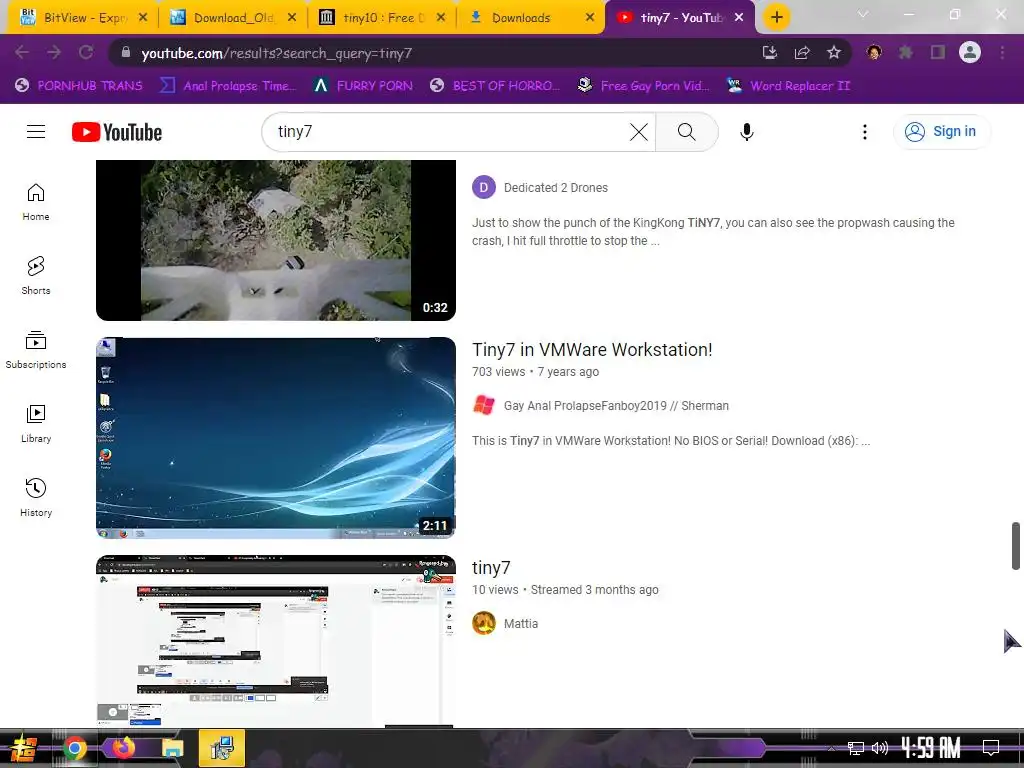Open 'Tiny7 in VMWare Workstation!' video title
Screen dimensions: 1024x768
[x=592, y=350]
